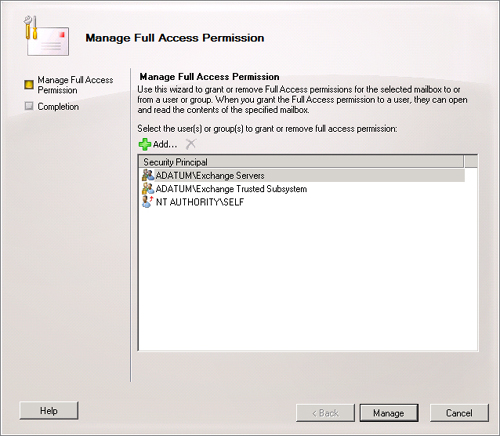Click the gray Completion step indicator
Image resolution: width=500 pixels, height=436 pixels.
(29, 106)
